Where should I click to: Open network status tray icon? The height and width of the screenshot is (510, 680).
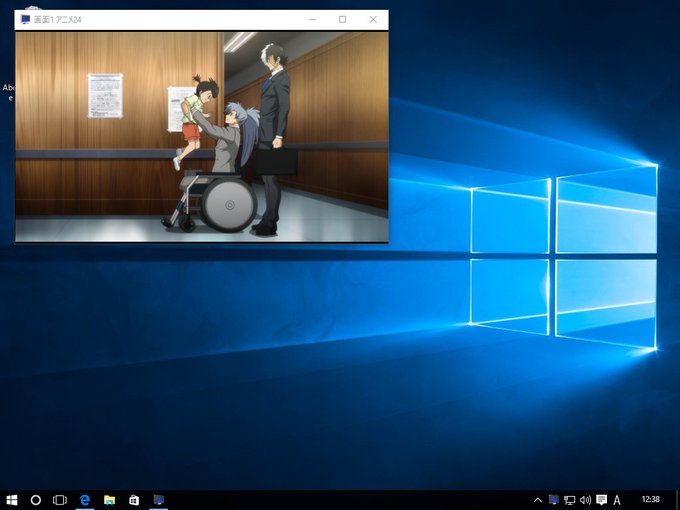(x=569, y=500)
